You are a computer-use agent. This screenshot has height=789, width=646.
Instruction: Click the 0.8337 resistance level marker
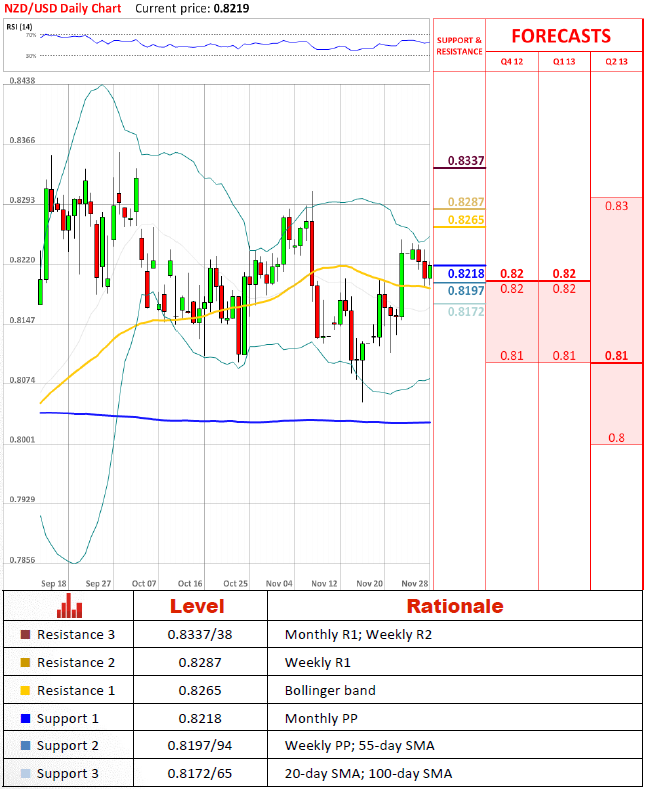coord(466,160)
